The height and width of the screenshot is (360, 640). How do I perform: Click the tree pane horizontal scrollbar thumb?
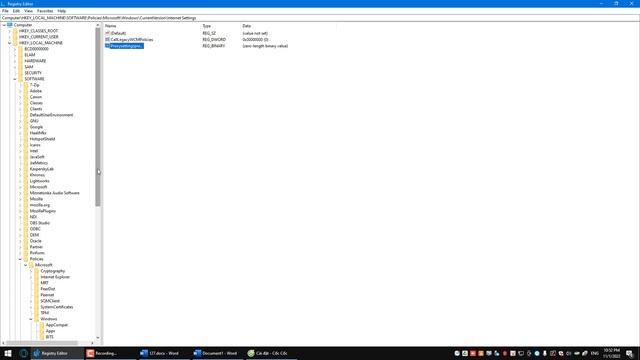pyautogui.click(x=42, y=343)
